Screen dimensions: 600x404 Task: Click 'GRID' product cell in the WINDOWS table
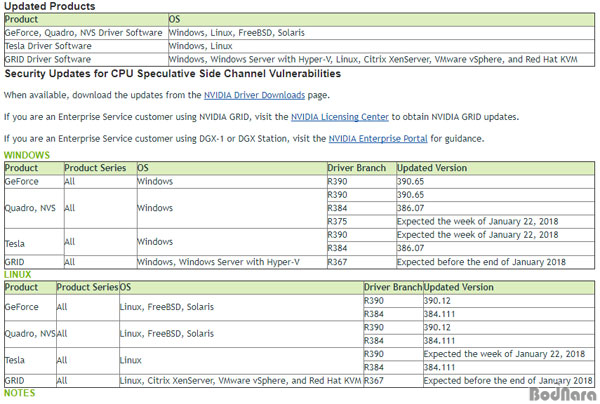click(34, 262)
